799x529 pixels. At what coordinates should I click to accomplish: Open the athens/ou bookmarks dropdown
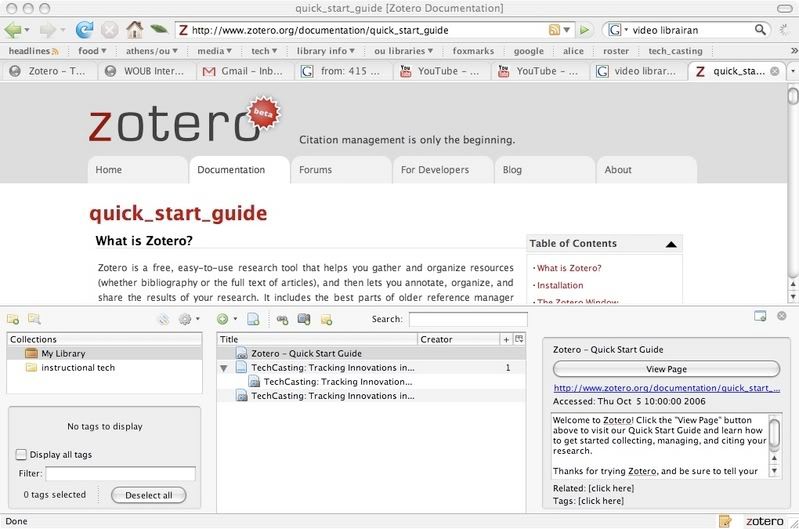point(152,51)
